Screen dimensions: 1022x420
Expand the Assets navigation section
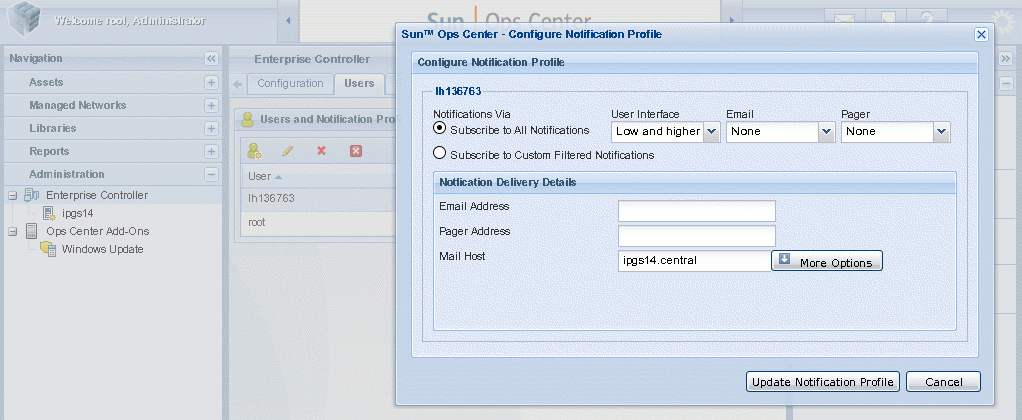point(211,82)
